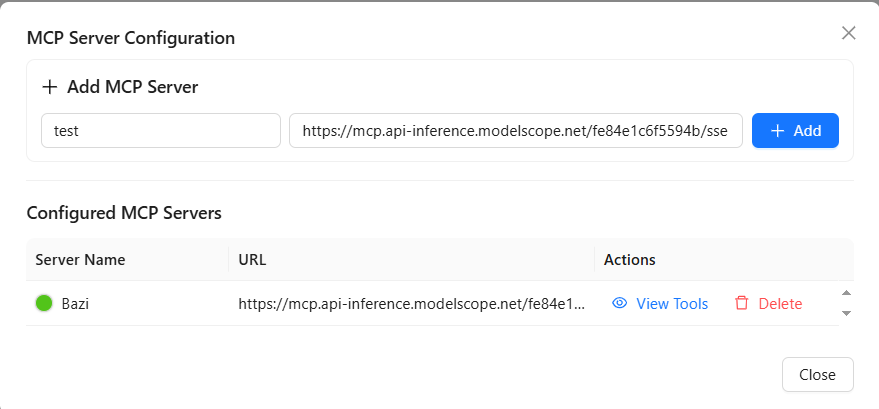Viewport: 879px width, 409px height.
Task: Click into the modelscope SSE URL input field
Action: coord(515,131)
